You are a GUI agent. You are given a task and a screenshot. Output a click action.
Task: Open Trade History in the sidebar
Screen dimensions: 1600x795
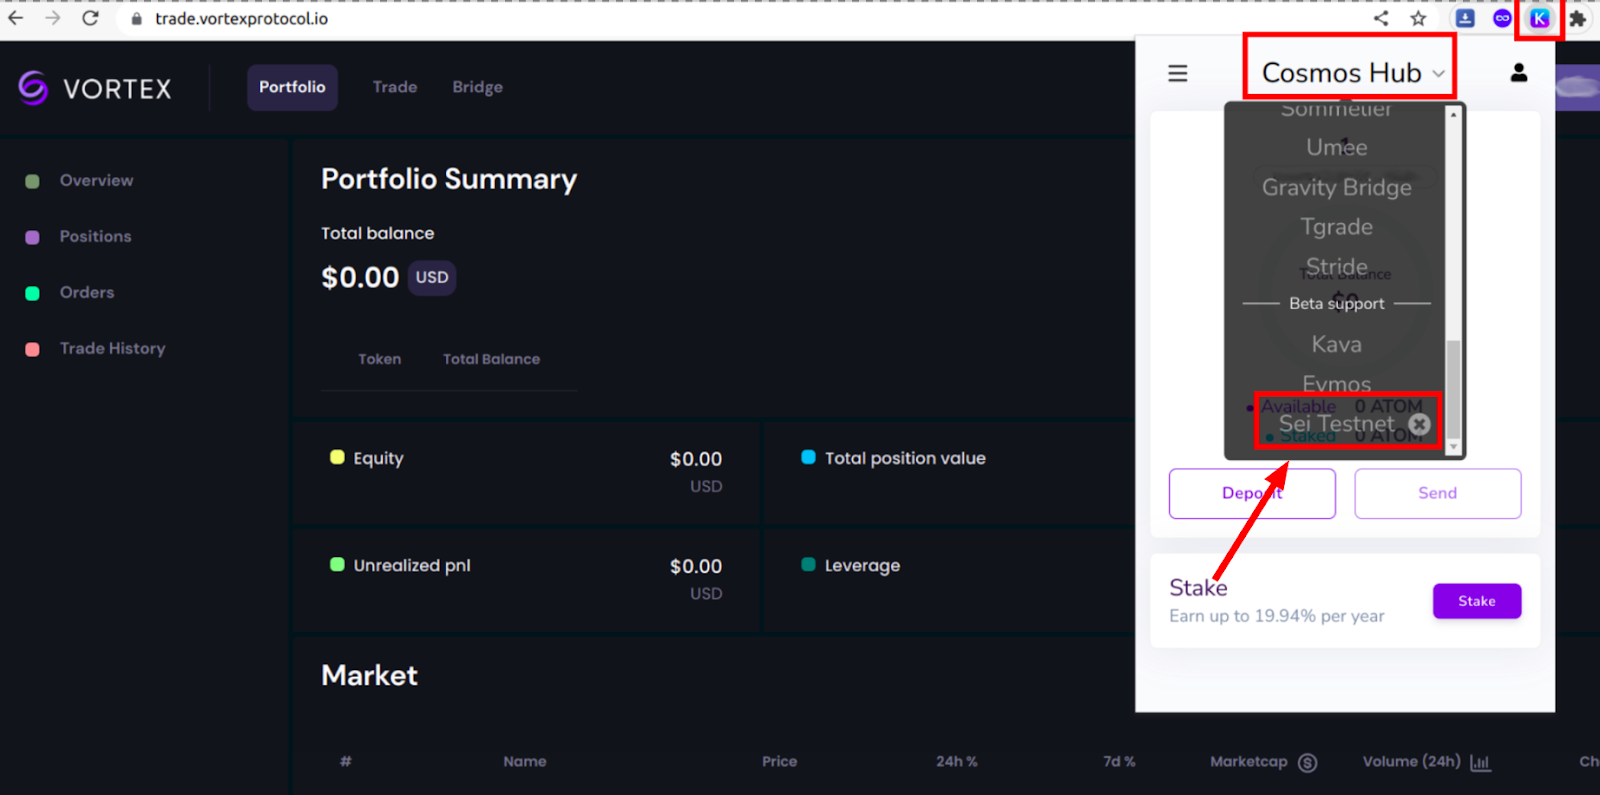(x=112, y=348)
